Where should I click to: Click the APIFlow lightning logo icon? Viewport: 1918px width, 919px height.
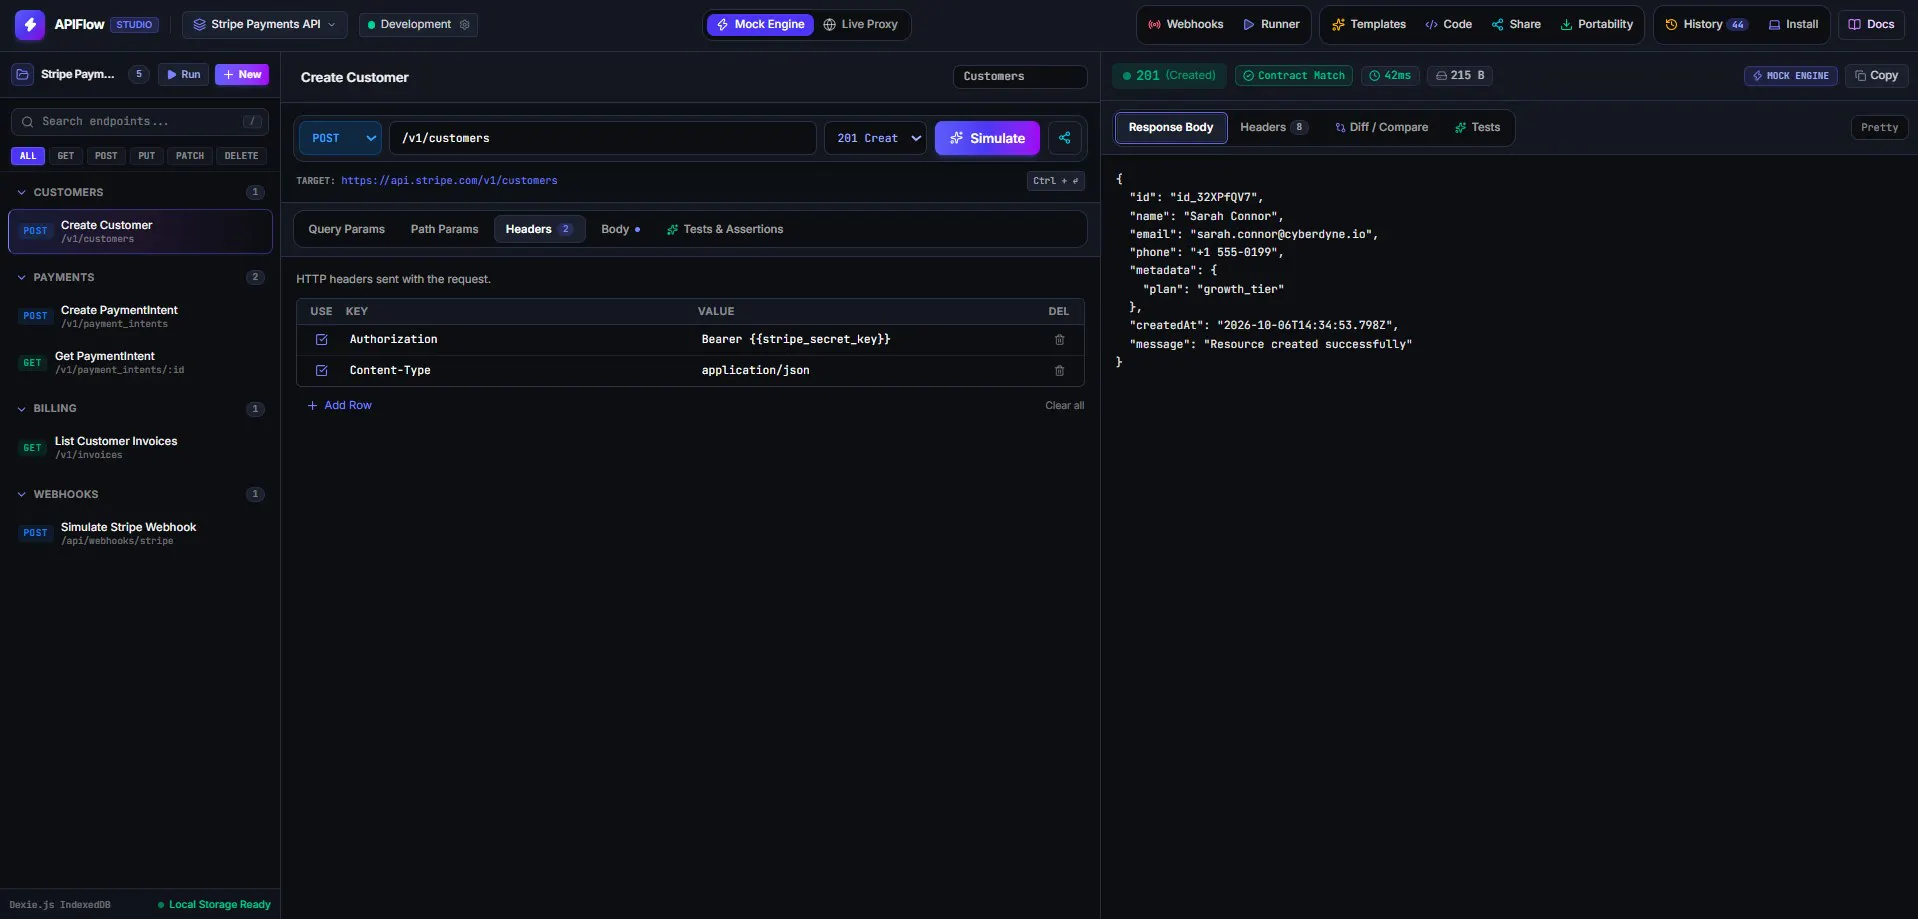(x=30, y=25)
